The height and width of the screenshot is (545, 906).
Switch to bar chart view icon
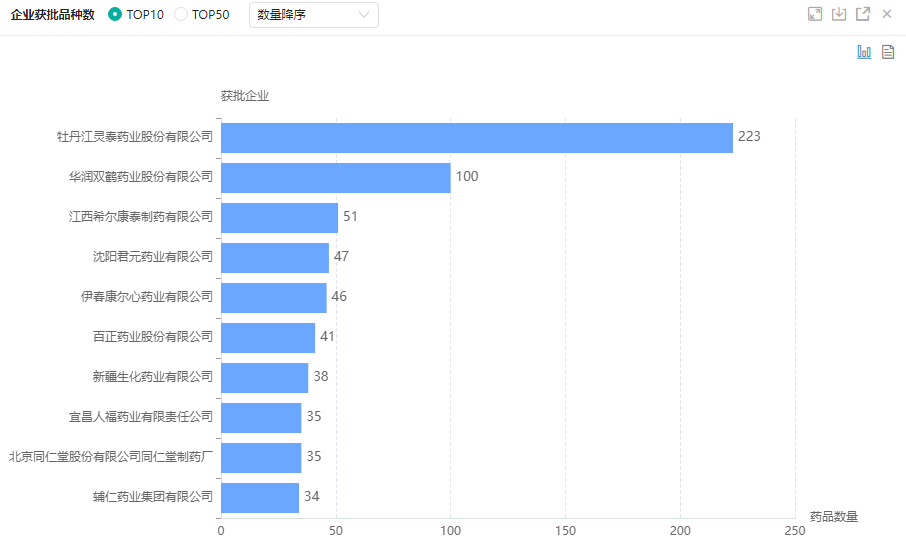[x=864, y=52]
